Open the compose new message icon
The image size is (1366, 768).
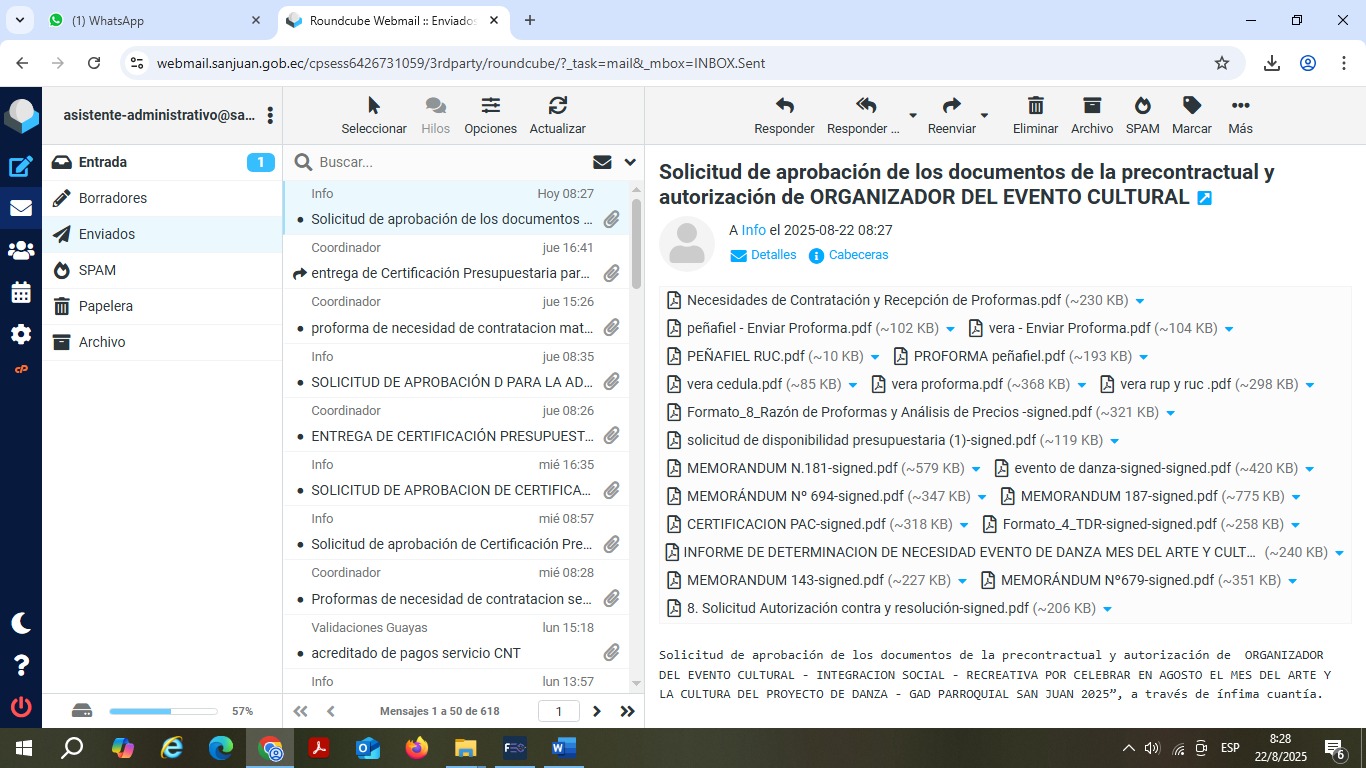[21, 167]
